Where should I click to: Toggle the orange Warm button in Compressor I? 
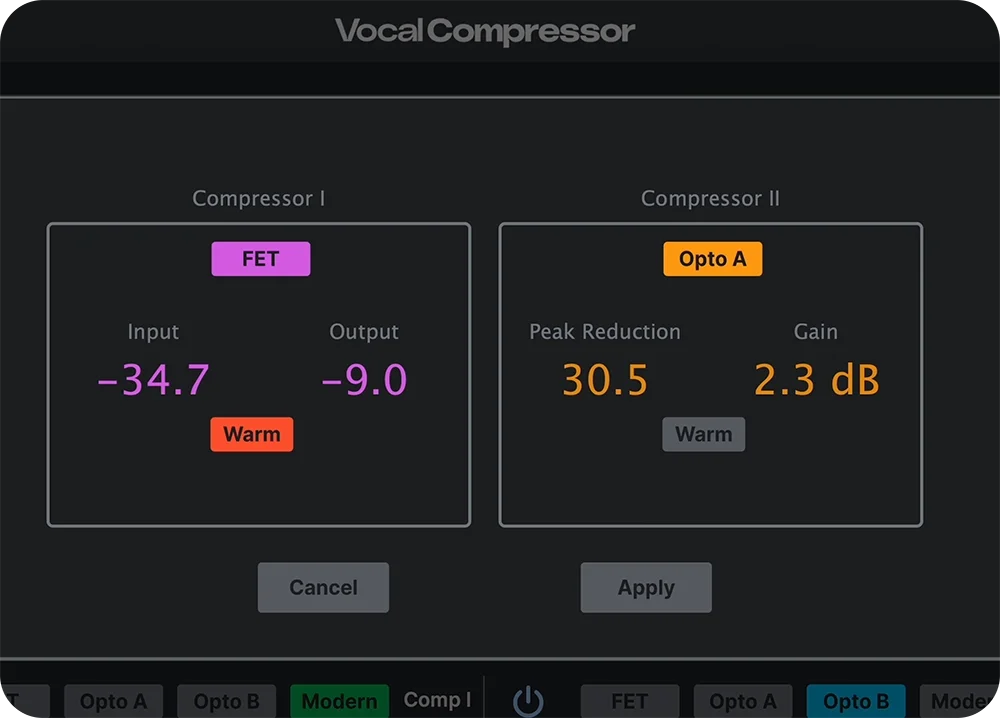[252, 434]
